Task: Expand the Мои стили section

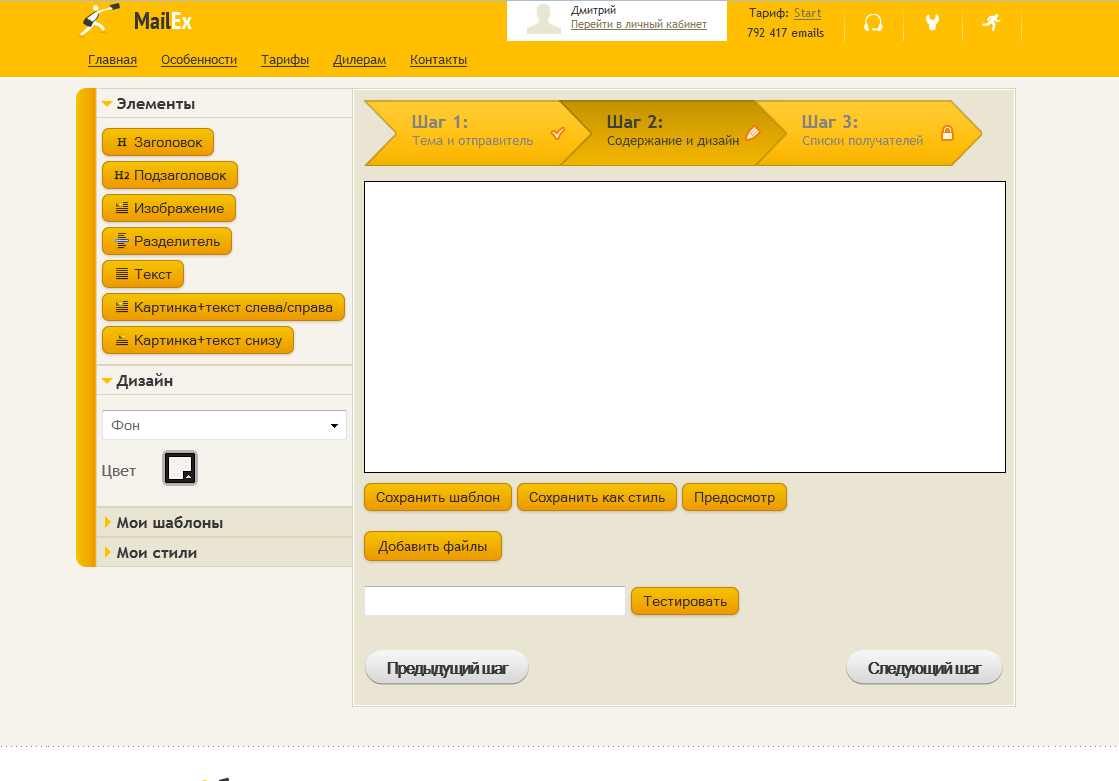Action: [156, 552]
